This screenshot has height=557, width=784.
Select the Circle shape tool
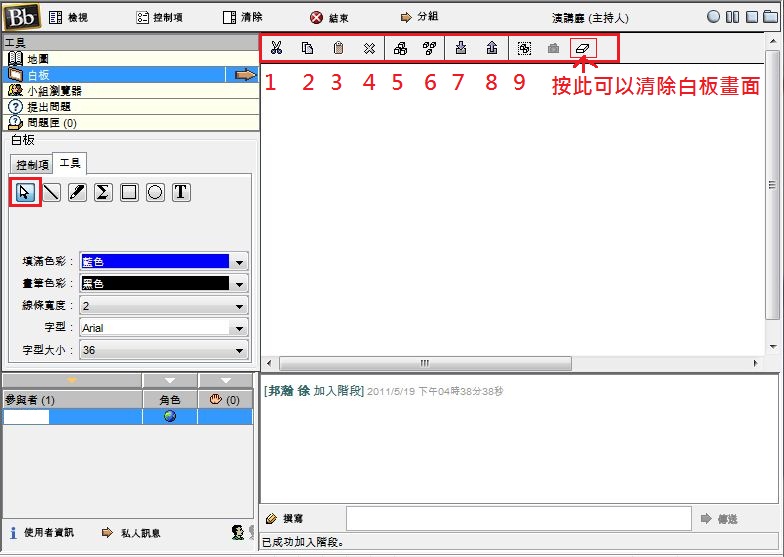pos(155,192)
